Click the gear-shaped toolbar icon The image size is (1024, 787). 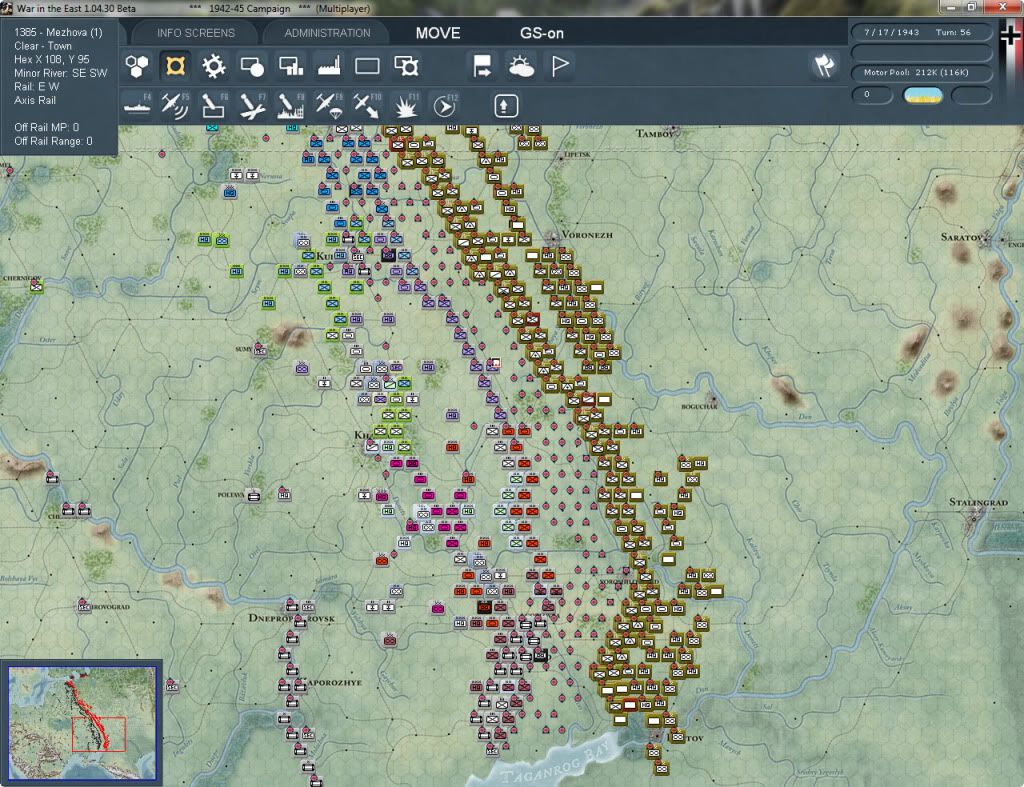pyautogui.click(x=214, y=66)
